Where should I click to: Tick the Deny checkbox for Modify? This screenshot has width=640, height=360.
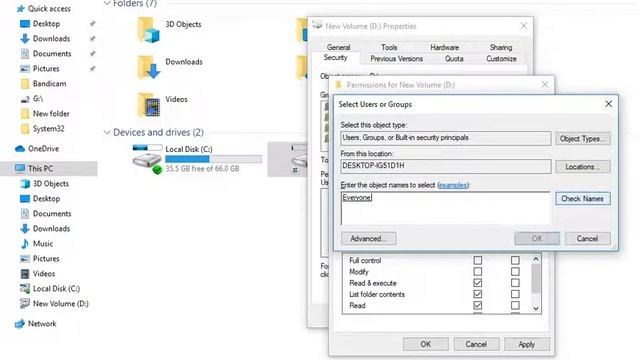tap(515, 271)
